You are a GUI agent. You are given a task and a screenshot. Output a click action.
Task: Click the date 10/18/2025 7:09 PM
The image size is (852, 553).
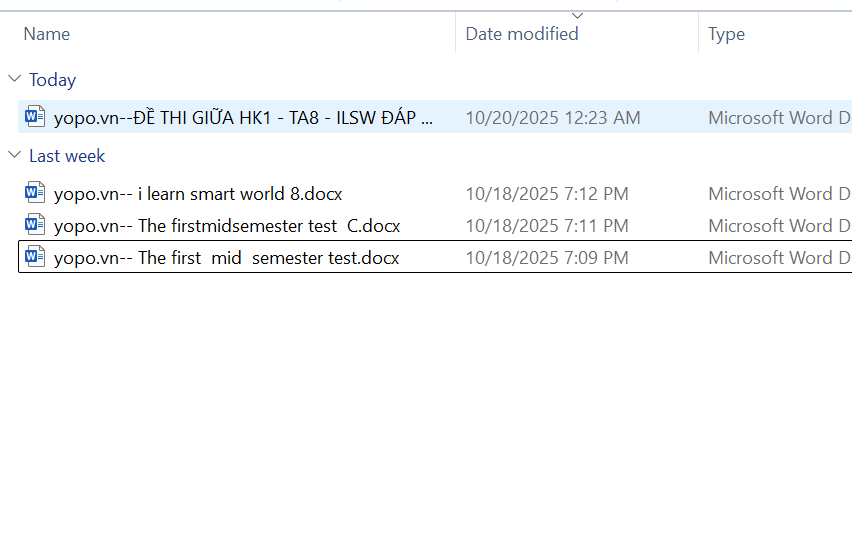pos(547,258)
